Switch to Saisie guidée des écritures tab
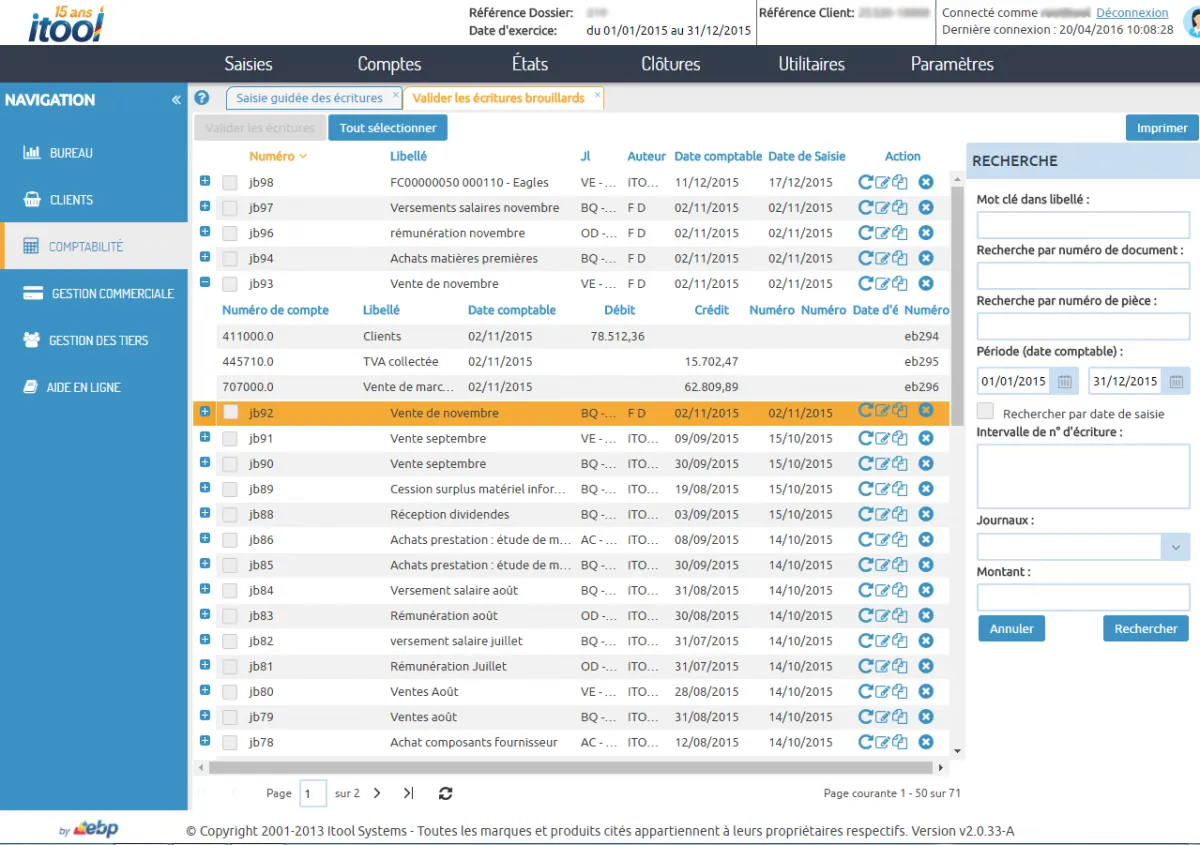The width and height of the screenshot is (1200, 845). click(309, 98)
